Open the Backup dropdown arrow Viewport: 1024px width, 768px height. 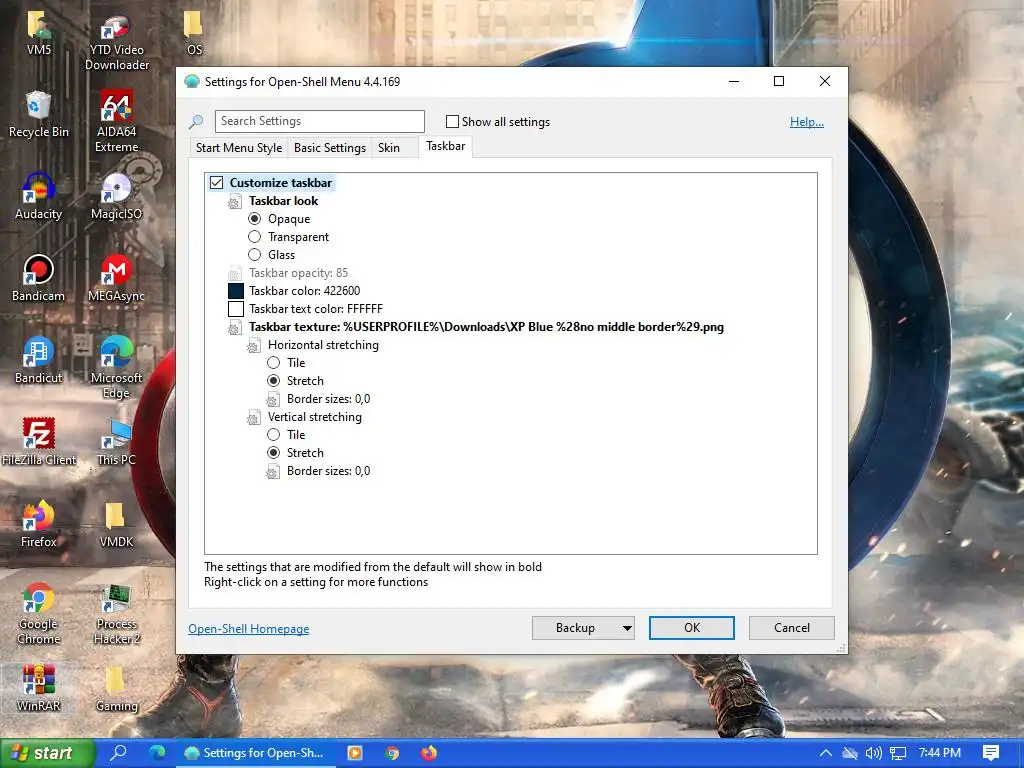click(x=627, y=628)
